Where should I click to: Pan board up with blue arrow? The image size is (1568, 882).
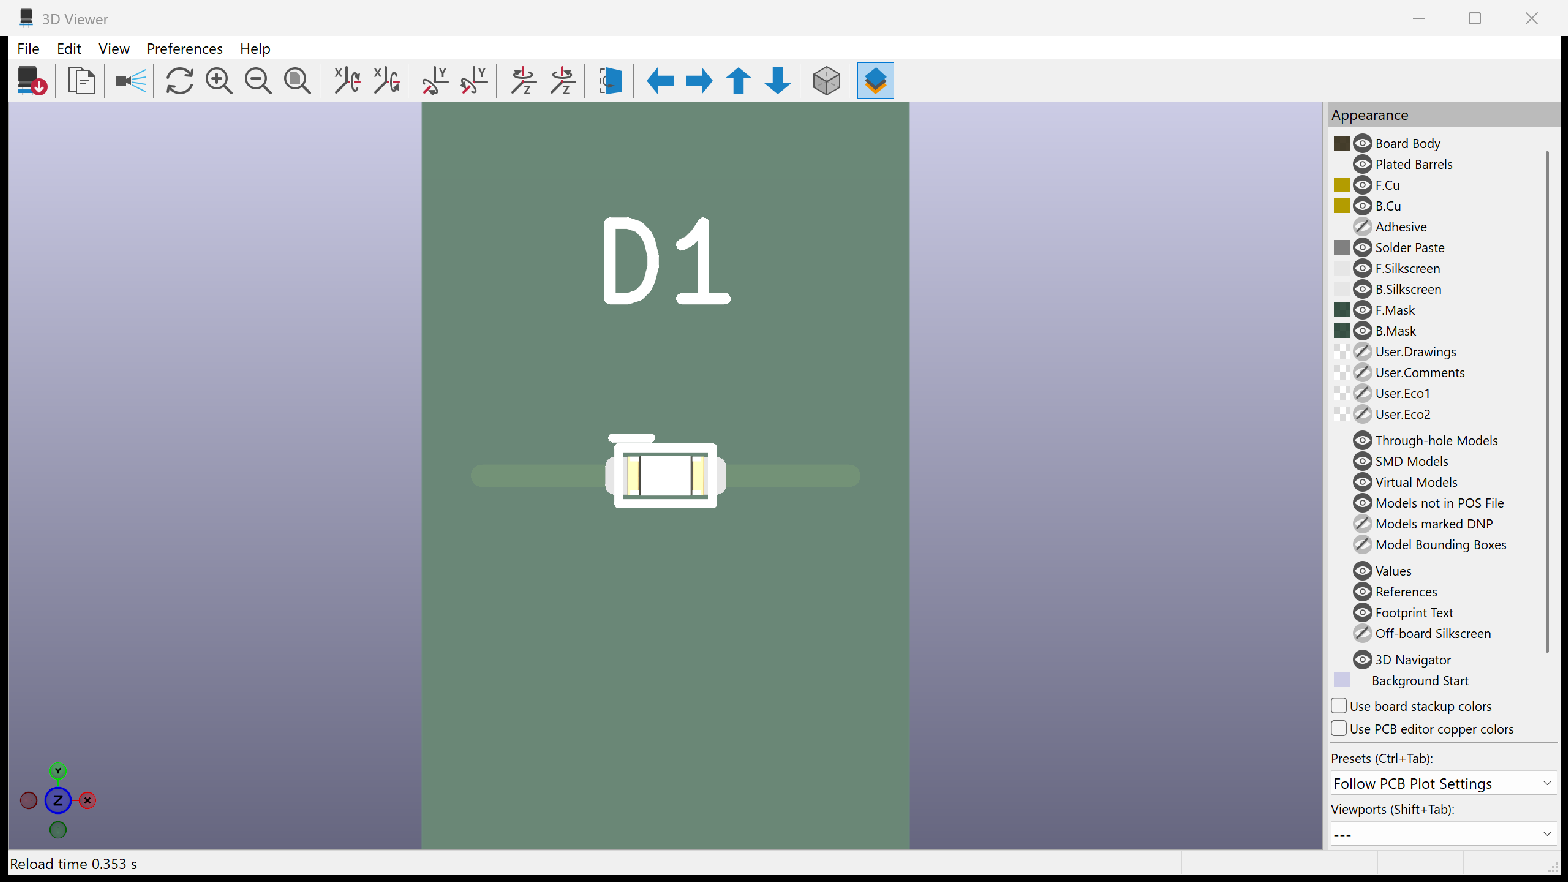[x=738, y=81]
